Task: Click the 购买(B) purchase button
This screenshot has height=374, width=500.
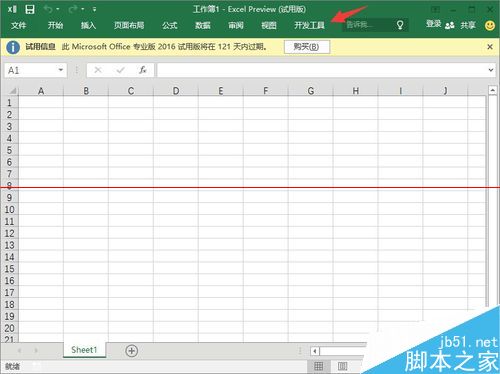Action: [307, 47]
